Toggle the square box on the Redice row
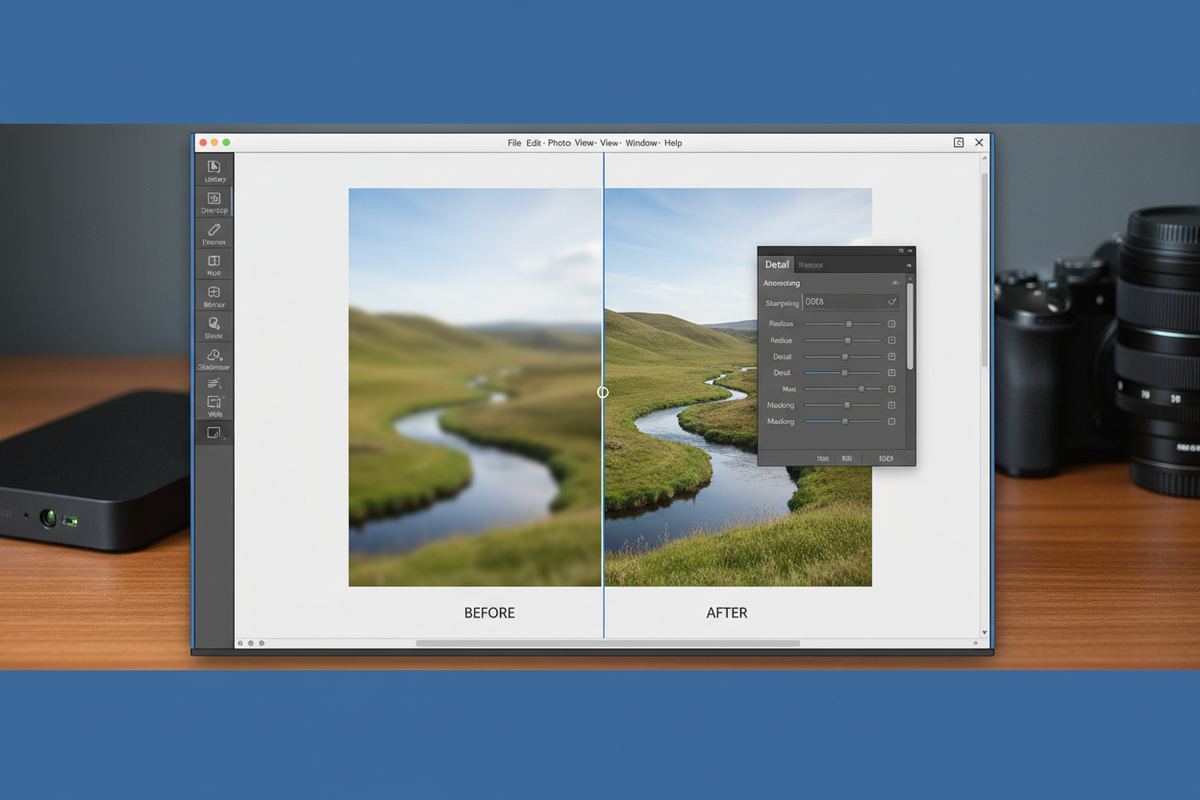 point(891,340)
